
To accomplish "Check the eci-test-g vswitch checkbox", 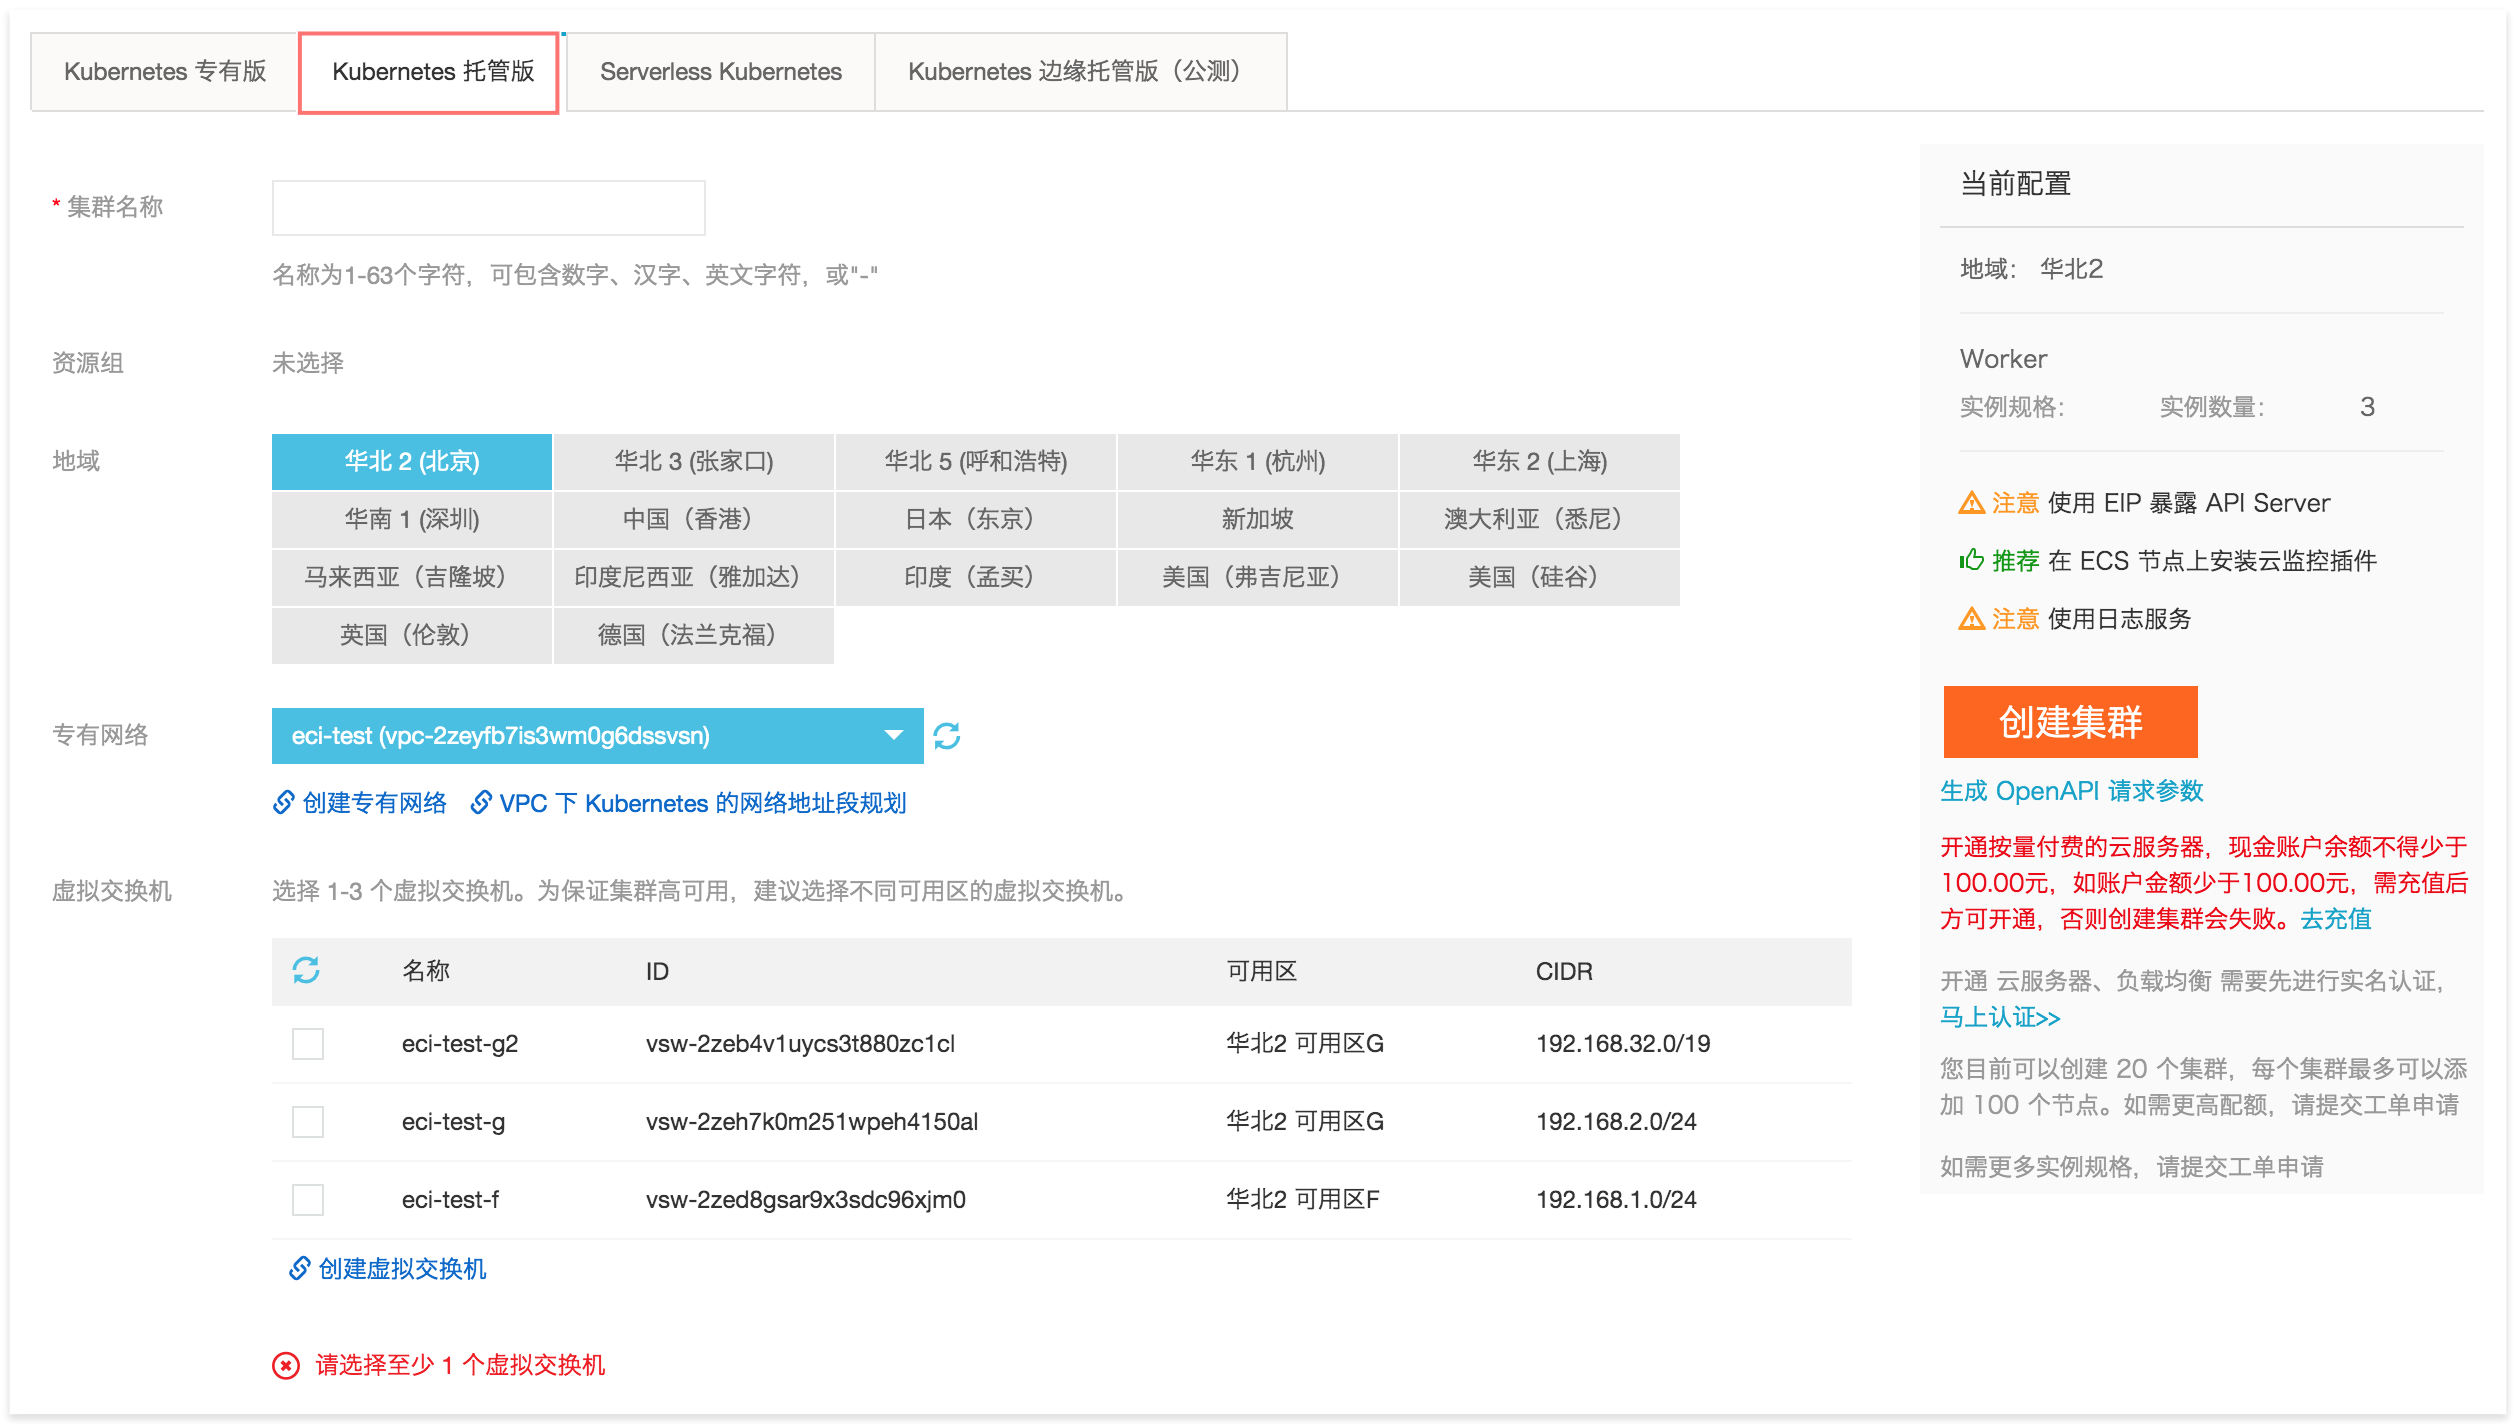I will point(308,1122).
